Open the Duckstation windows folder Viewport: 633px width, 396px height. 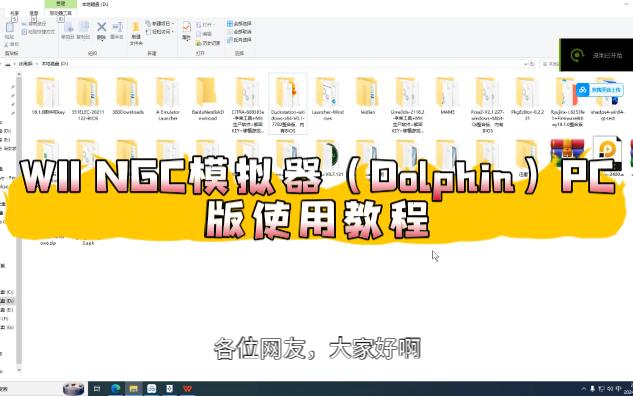pyautogui.click(x=287, y=104)
